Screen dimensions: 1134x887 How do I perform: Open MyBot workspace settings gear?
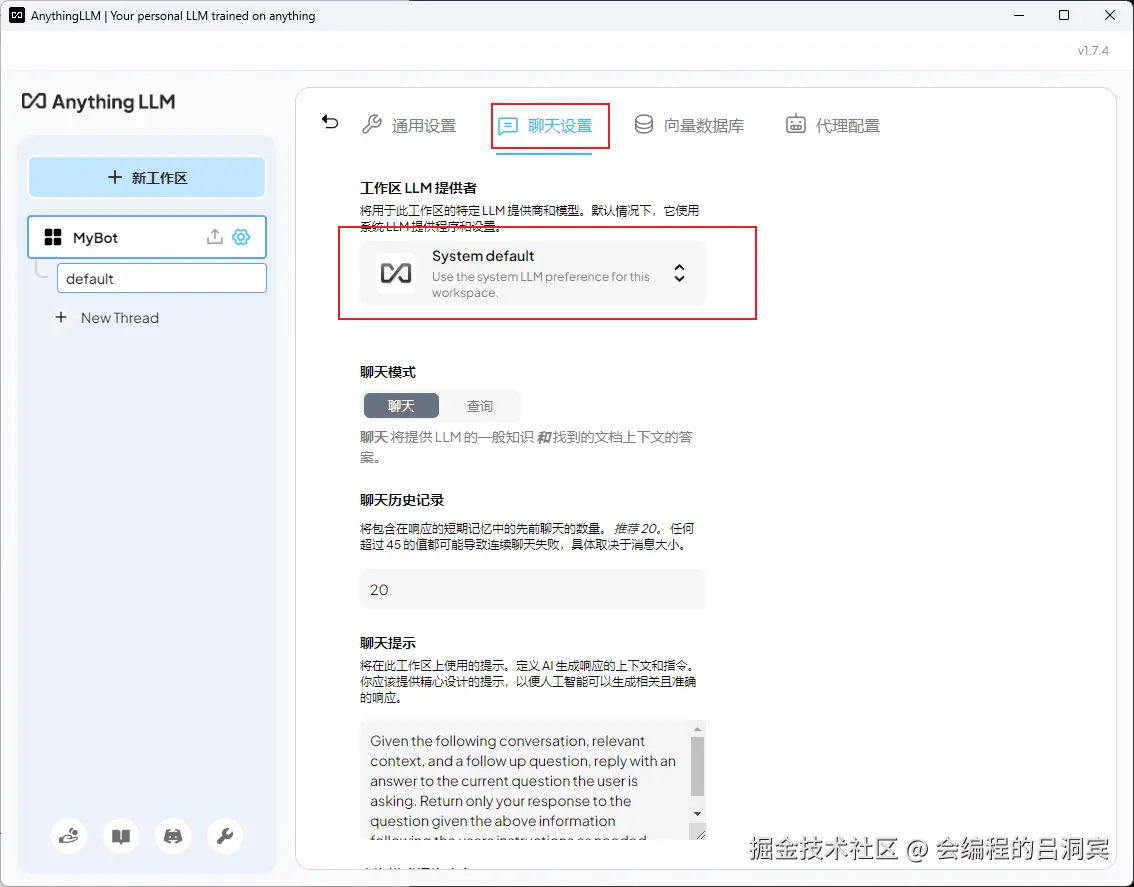click(241, 237)
